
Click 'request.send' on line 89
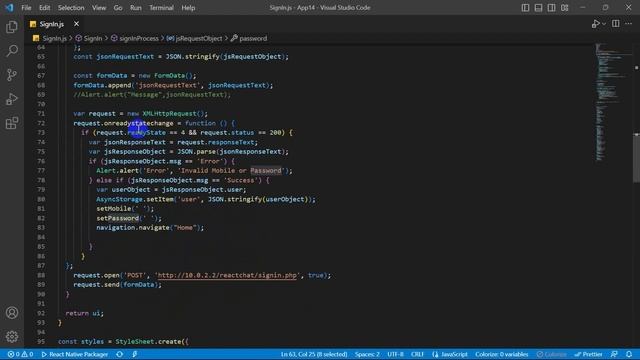tap(96, 285)
